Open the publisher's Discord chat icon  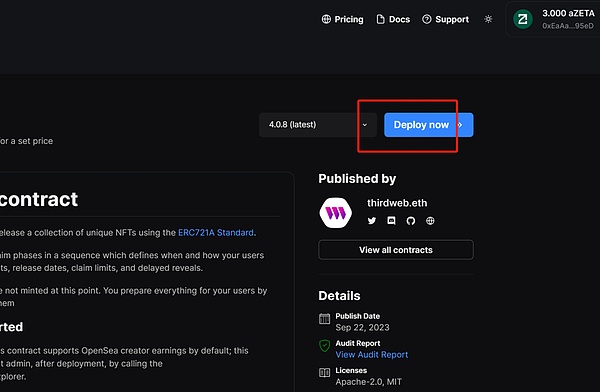point(391,221)
